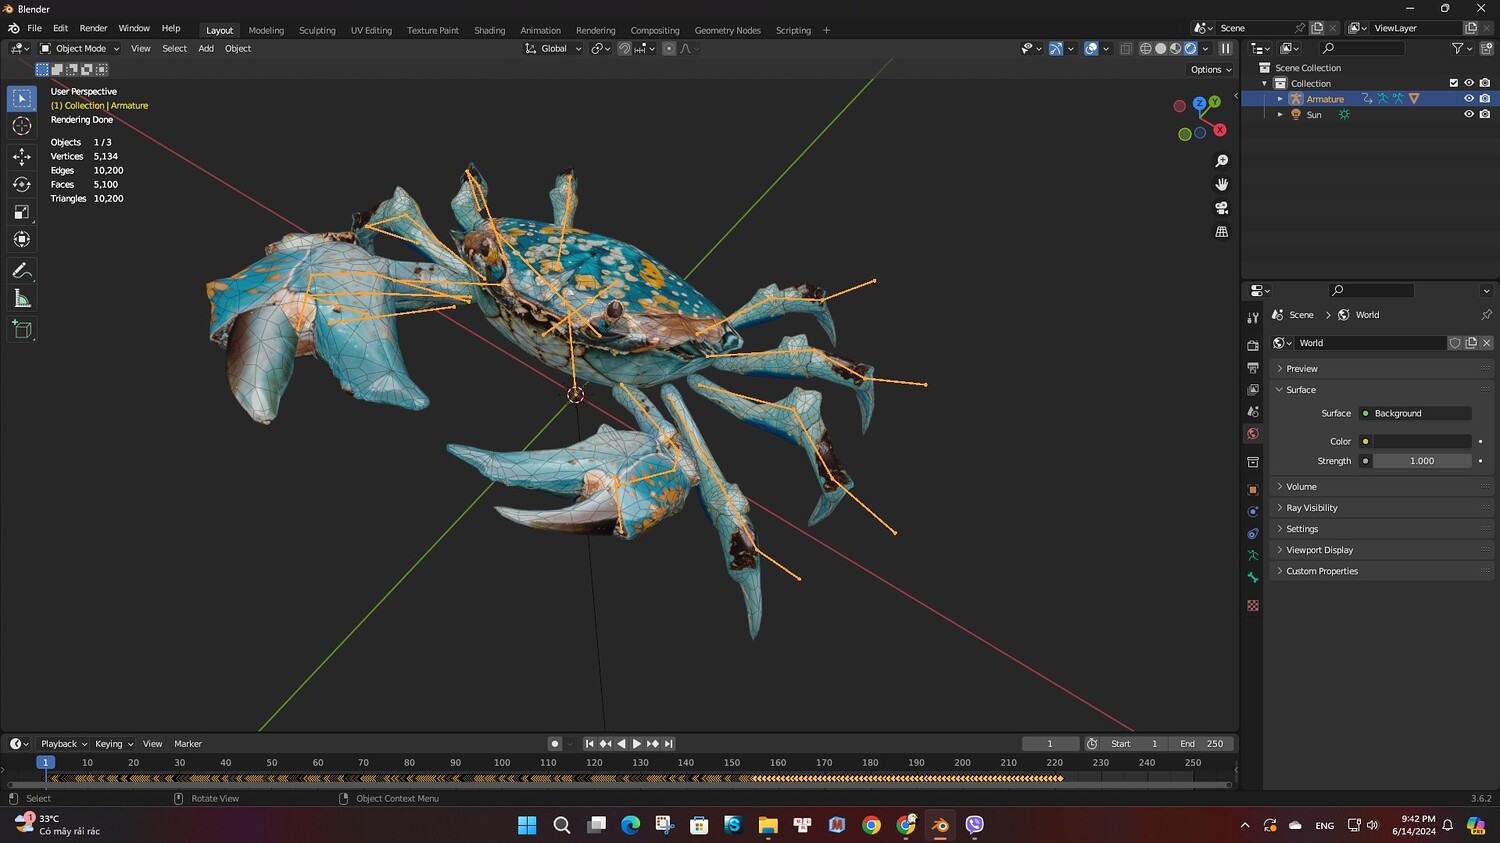Open the Object Mode dropdown
The image size is (1500, 843).
click(80, 49)
